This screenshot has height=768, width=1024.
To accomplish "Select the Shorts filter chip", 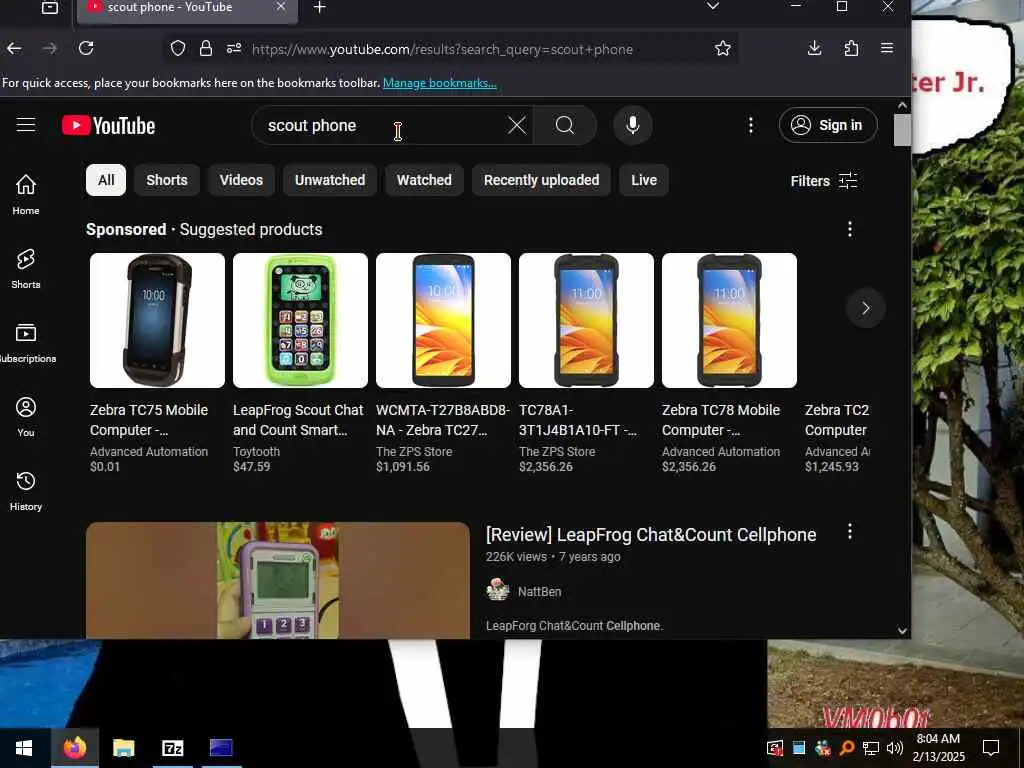I will click(x=167, y=180).
